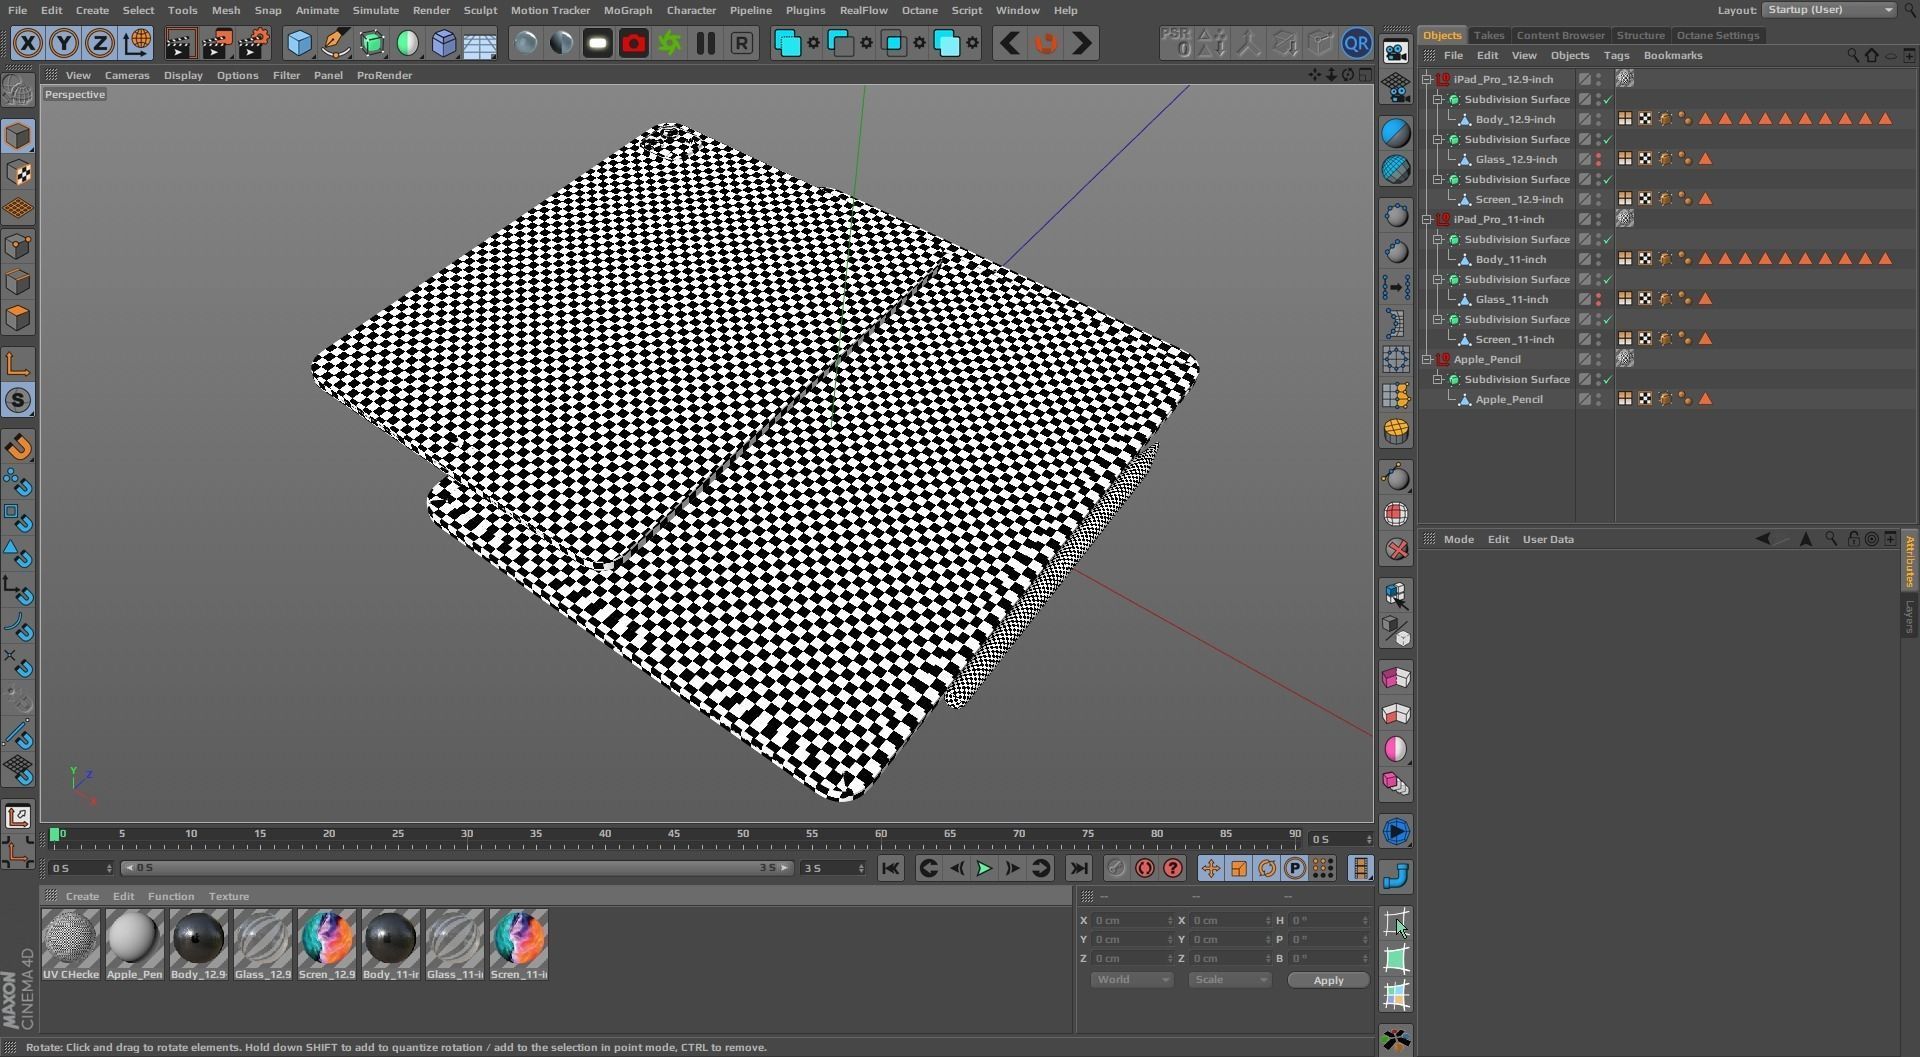Go to the previous history arrow
This screenshot has height=1057, width=1920.
(1010, 43)
